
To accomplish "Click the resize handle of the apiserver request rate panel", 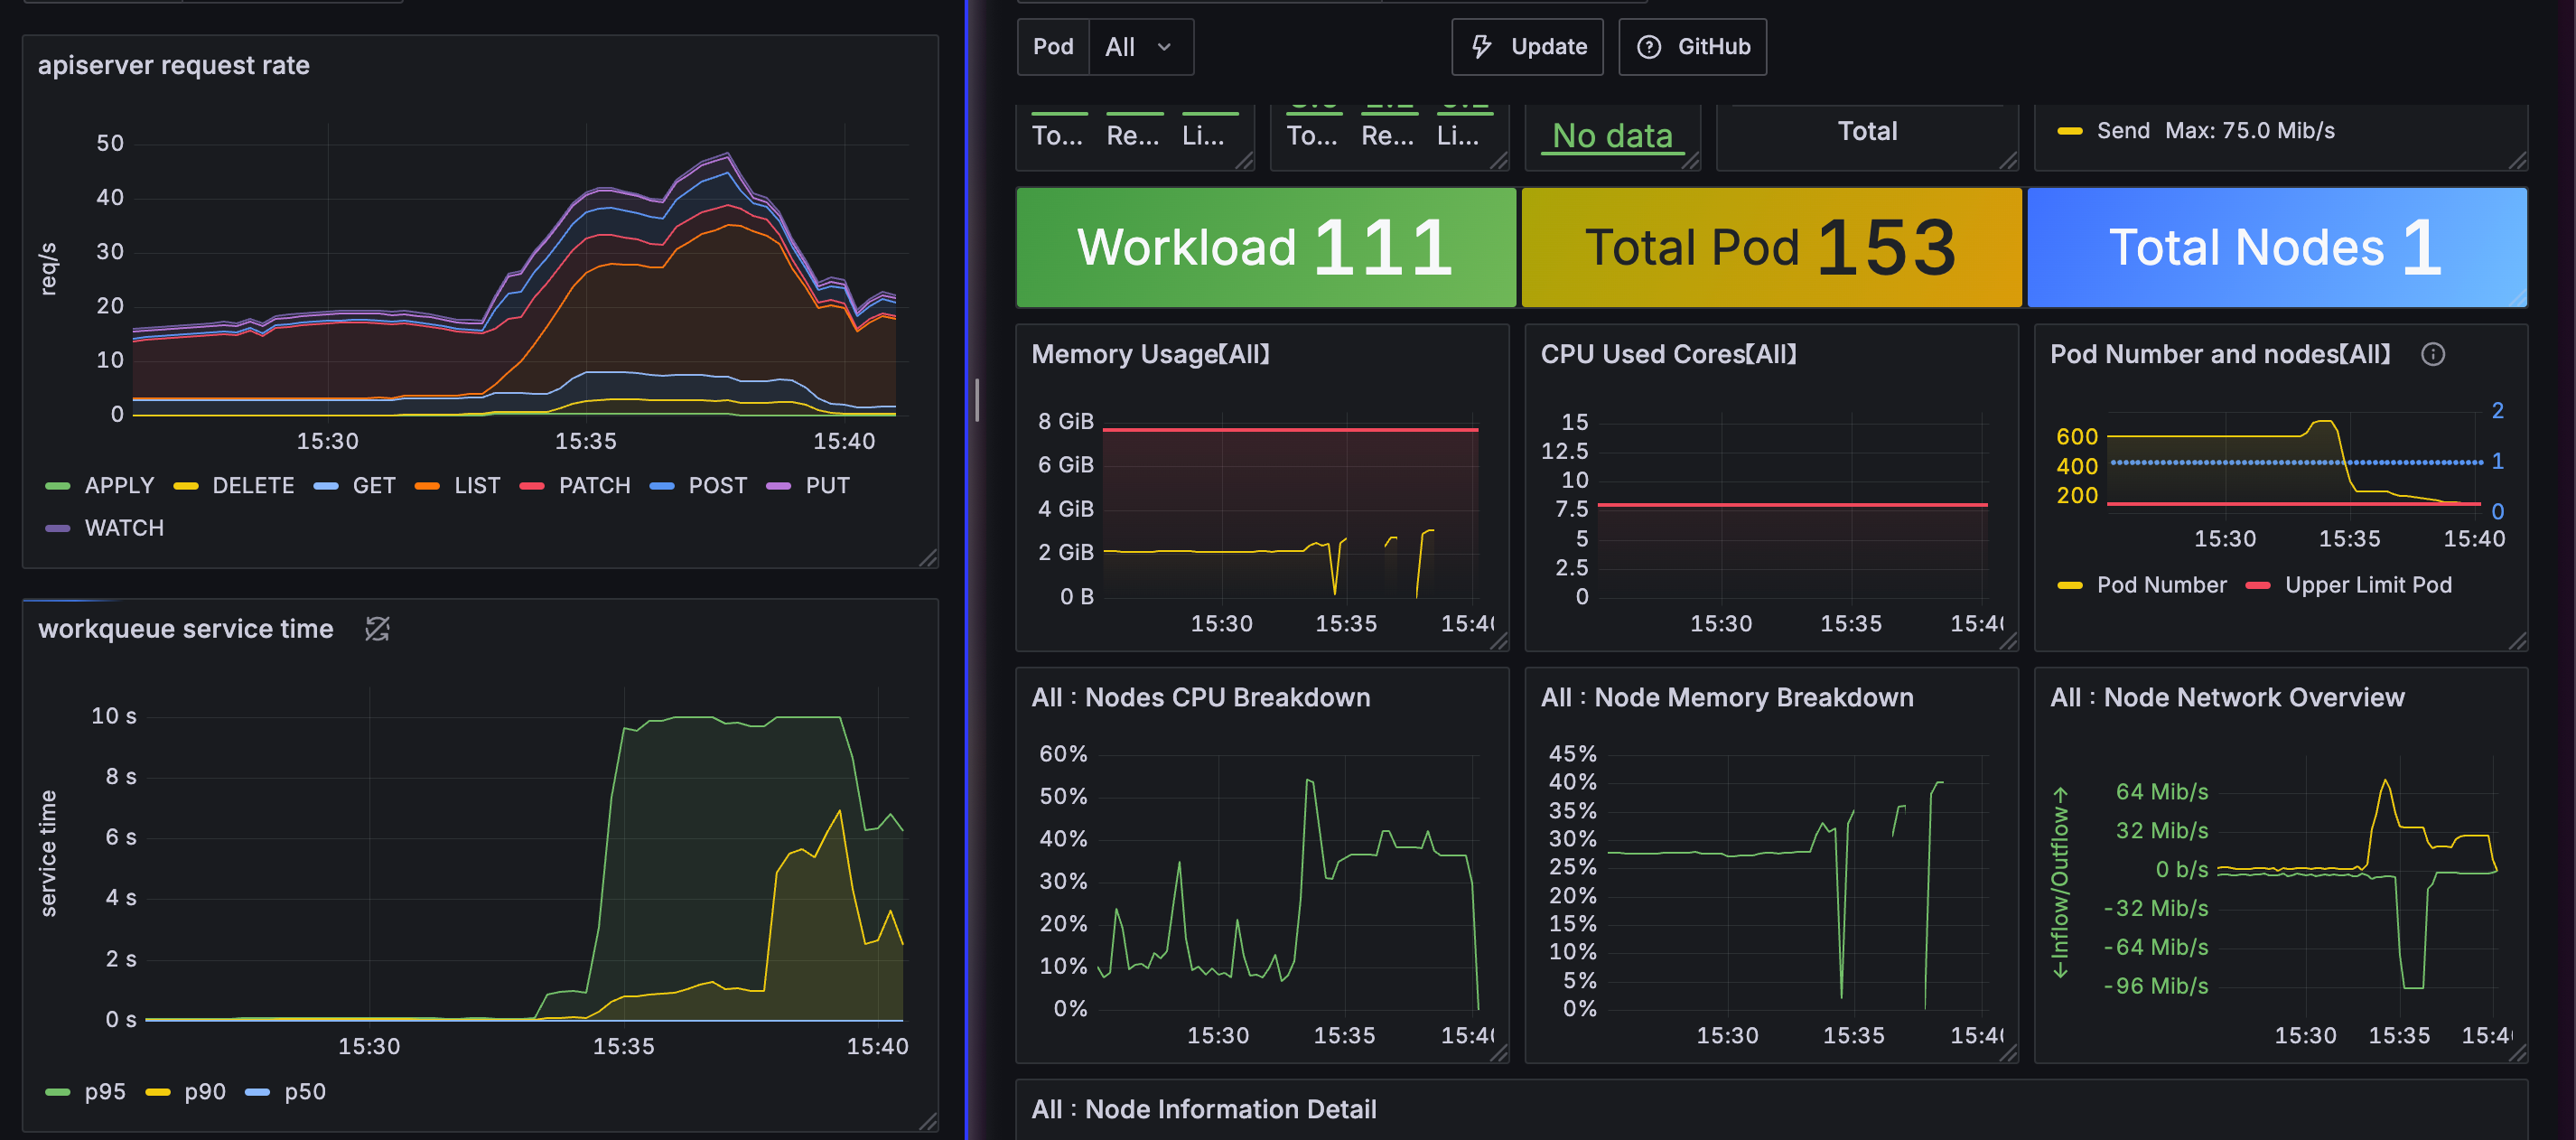I will (928, 558).
